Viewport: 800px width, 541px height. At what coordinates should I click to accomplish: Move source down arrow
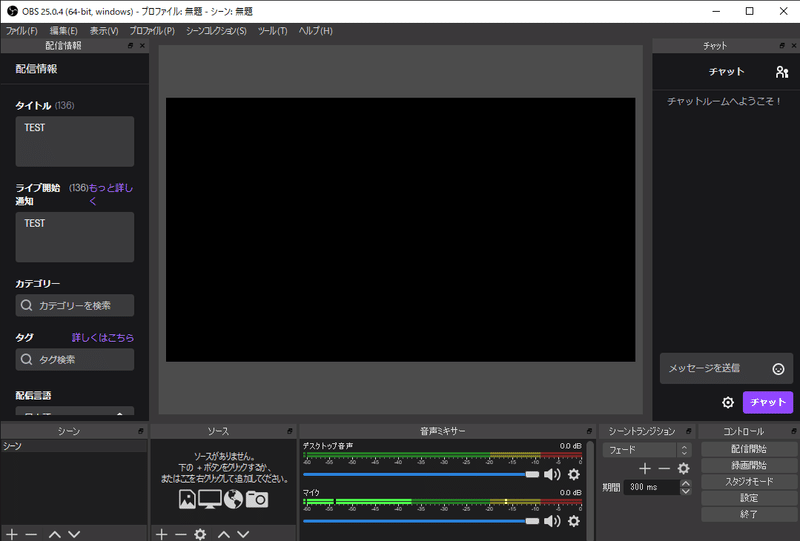pos(243,534)
